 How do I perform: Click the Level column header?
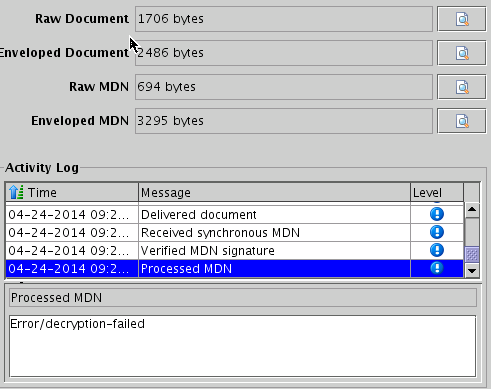tap(437, 192)
